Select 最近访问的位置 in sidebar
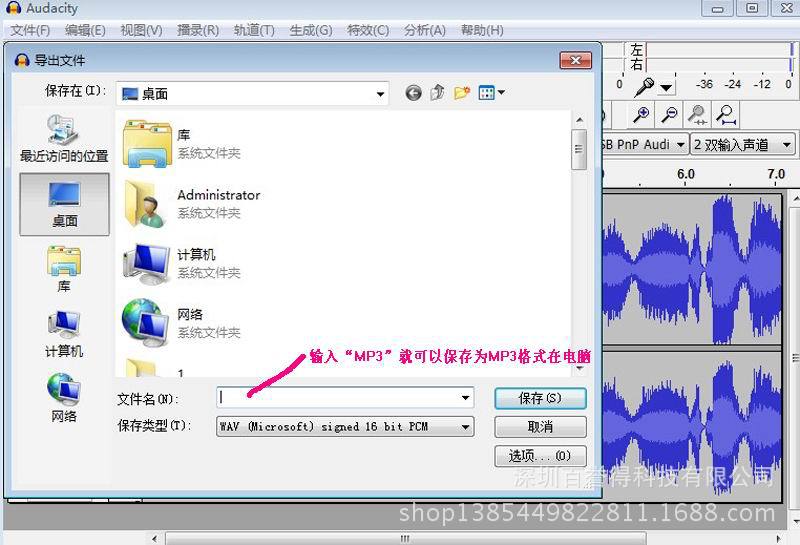The image size is (800, 545). [x=64, y=138]
